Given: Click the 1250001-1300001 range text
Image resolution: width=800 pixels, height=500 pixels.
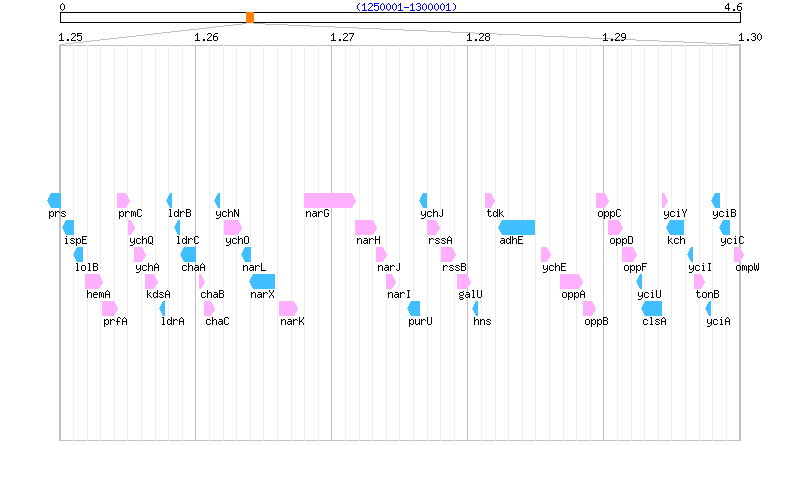Looking at the screenshot, I should [406, 7].
